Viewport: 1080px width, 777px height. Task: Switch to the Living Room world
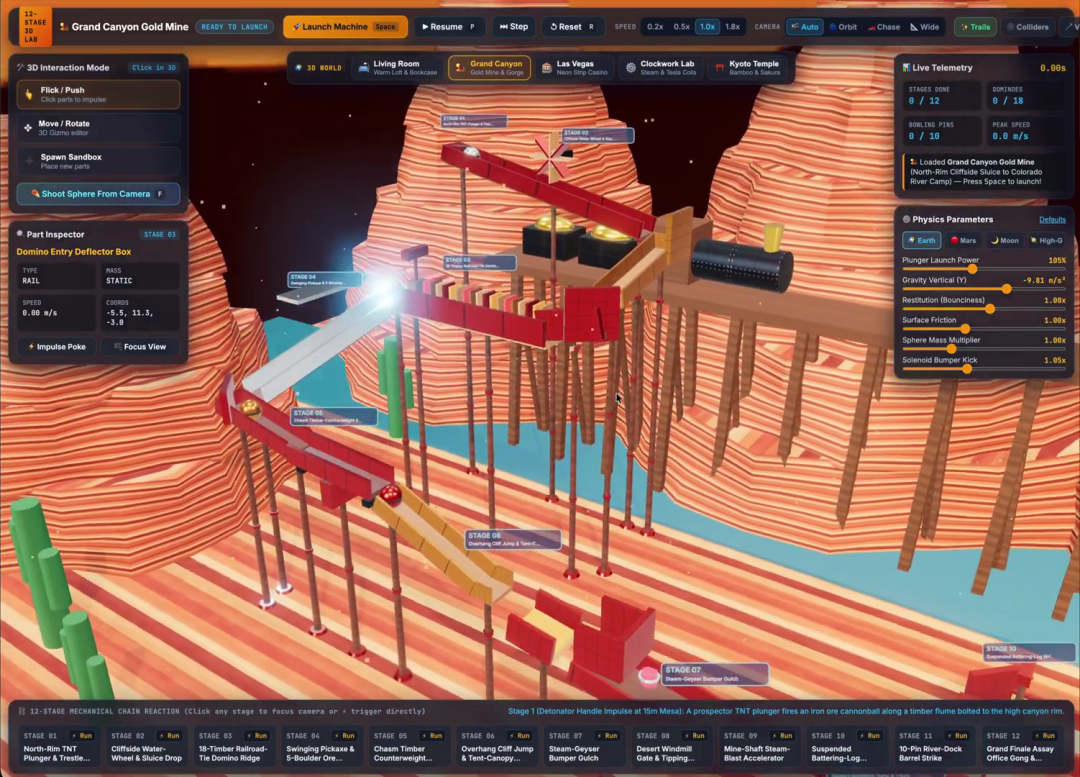coord(398,68)
